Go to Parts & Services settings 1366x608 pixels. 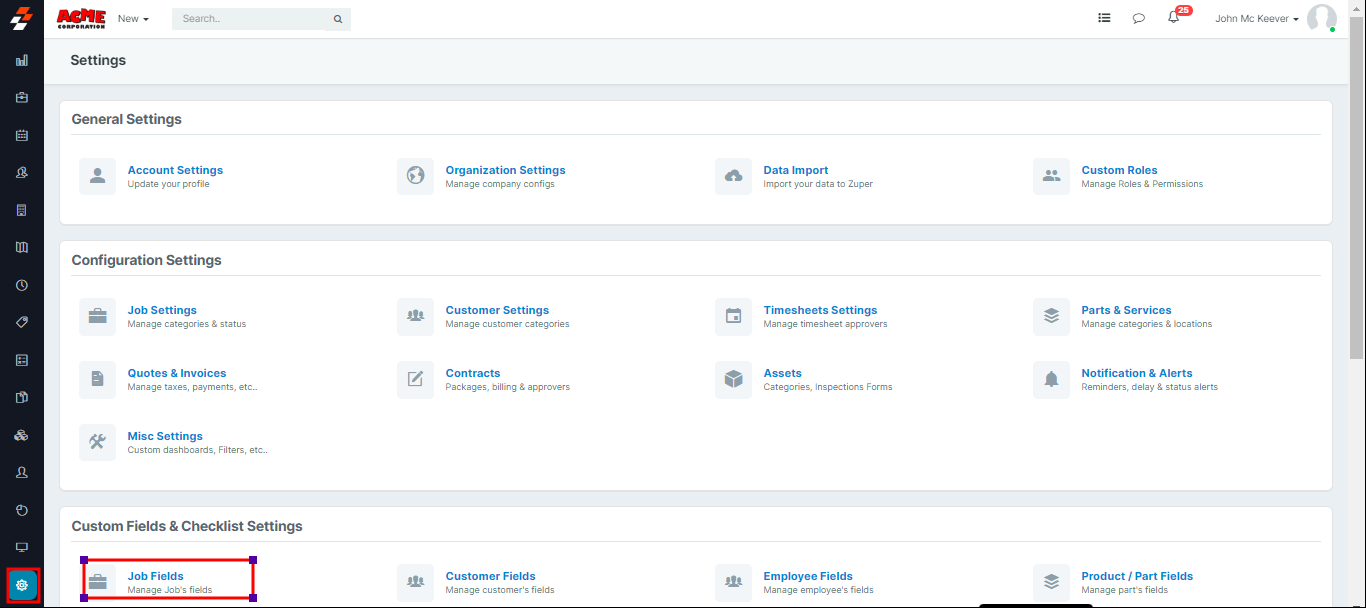(1126, 310)
